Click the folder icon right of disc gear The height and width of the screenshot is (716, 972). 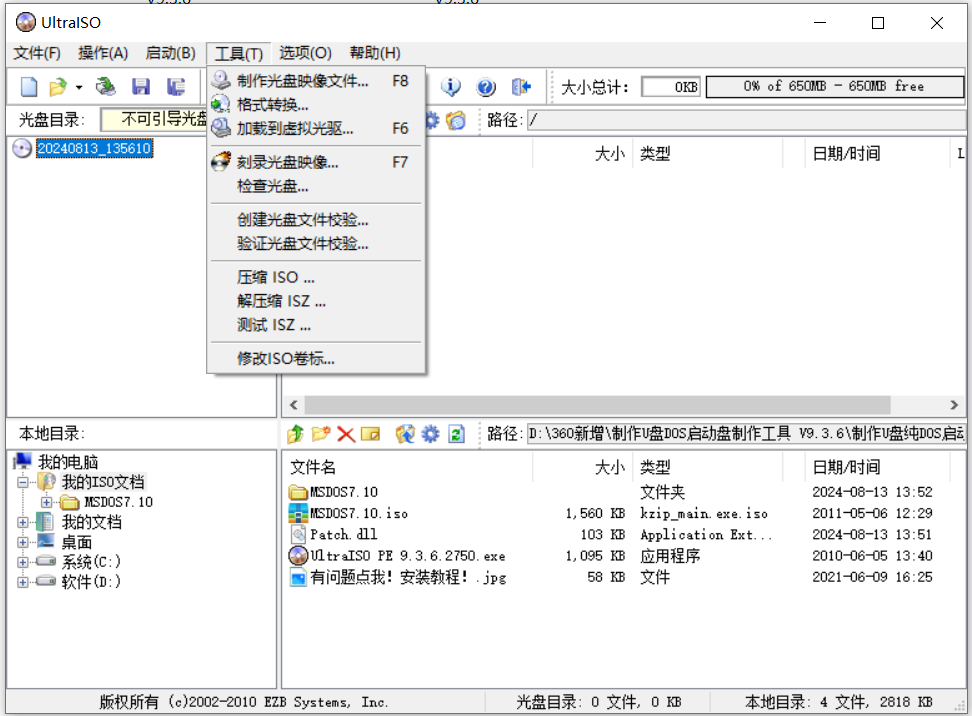(456, 120)
